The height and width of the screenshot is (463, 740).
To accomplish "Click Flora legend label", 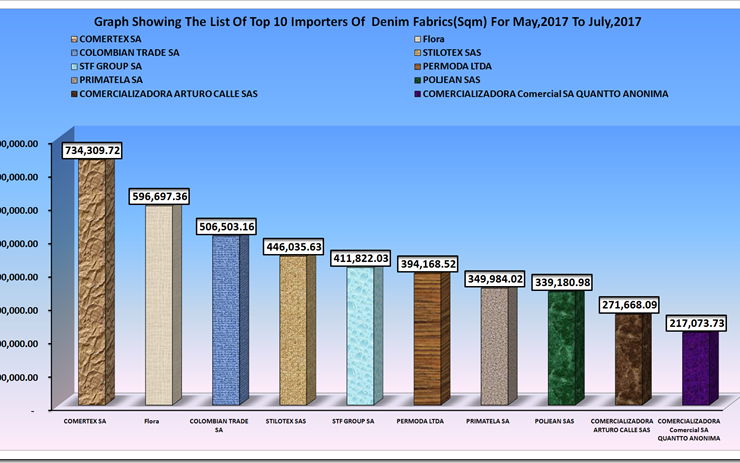I will point(433,39).
